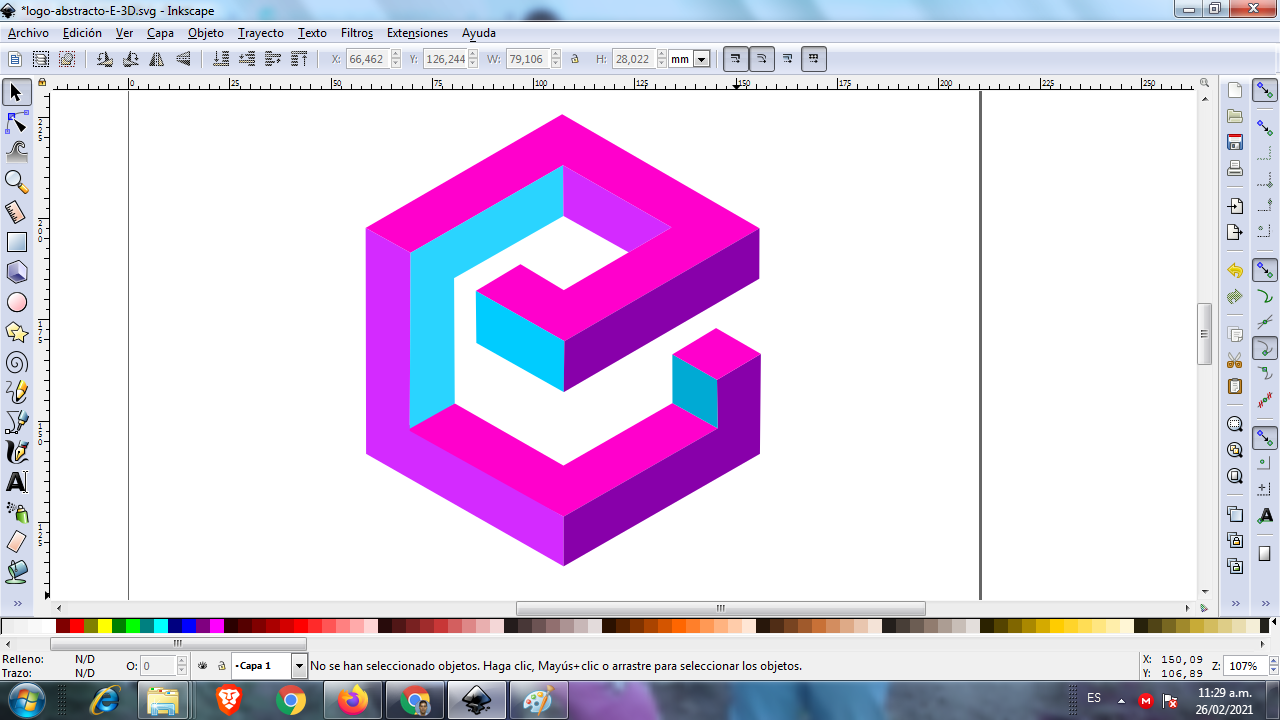Toggle move patterns with object option
1280x720 pixels.
coord(814,59)
